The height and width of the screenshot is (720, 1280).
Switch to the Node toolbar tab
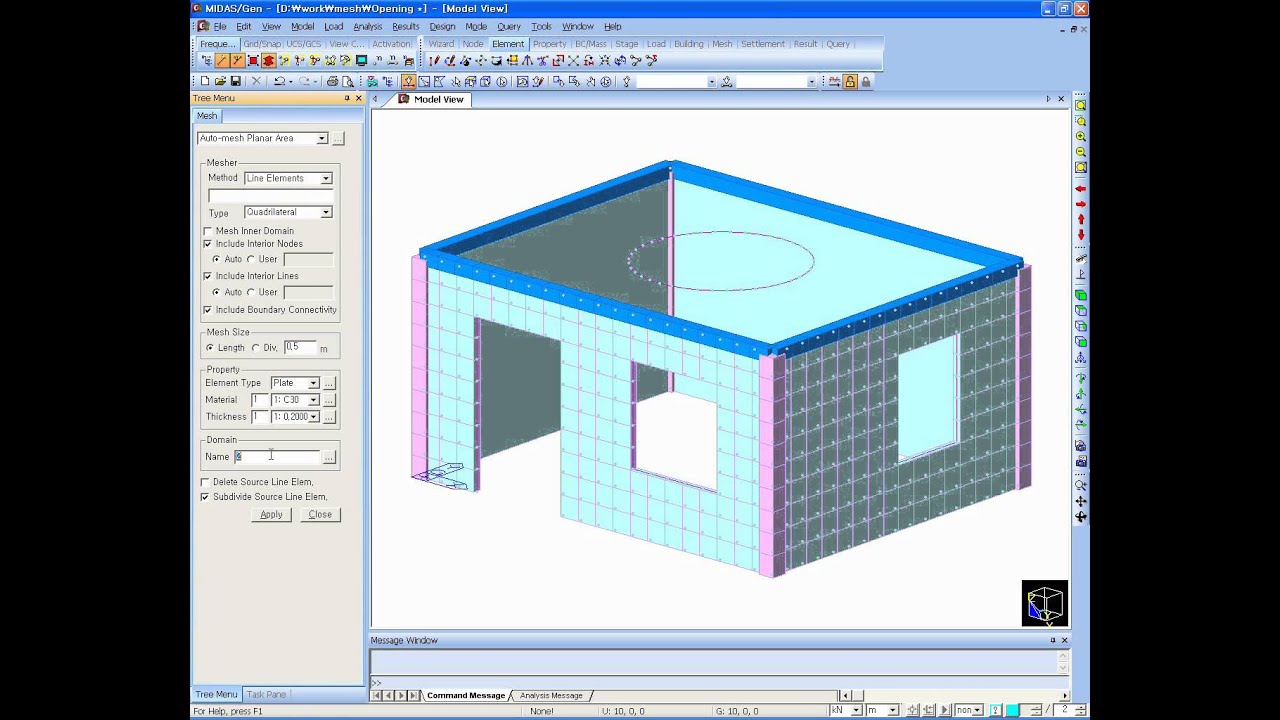(x=473, y=44)
